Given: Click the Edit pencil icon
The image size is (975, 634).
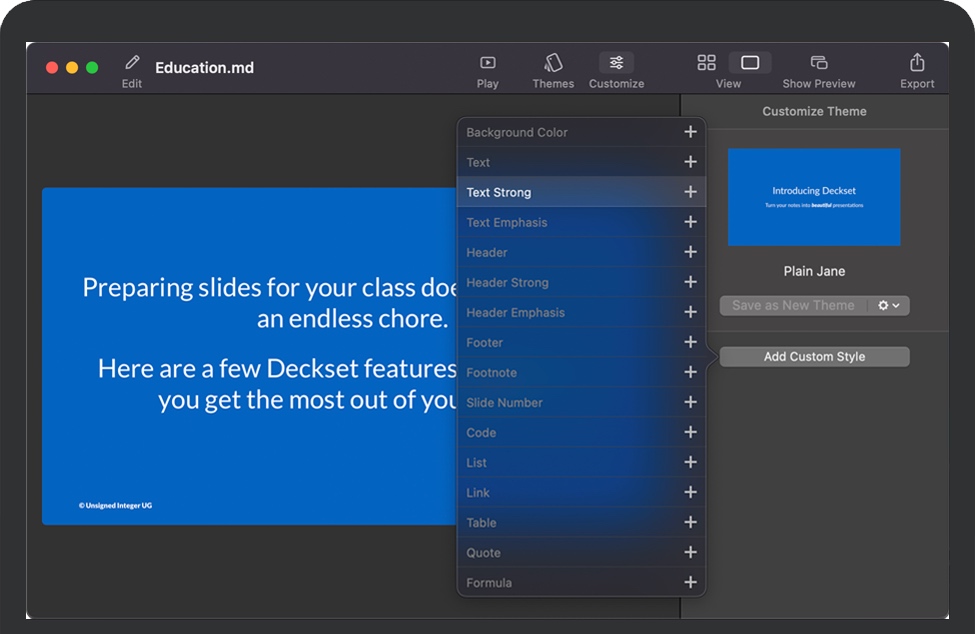Looking at the screenshot, I should coord(132,63).
